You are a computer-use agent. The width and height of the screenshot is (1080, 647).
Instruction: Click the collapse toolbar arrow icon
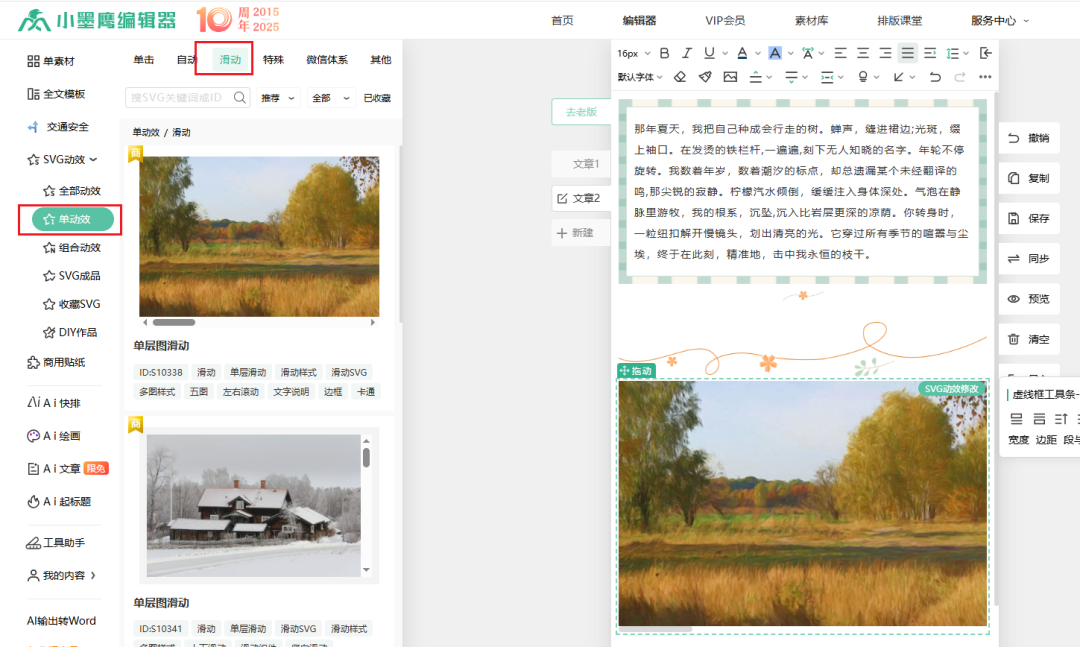[986, 53]
